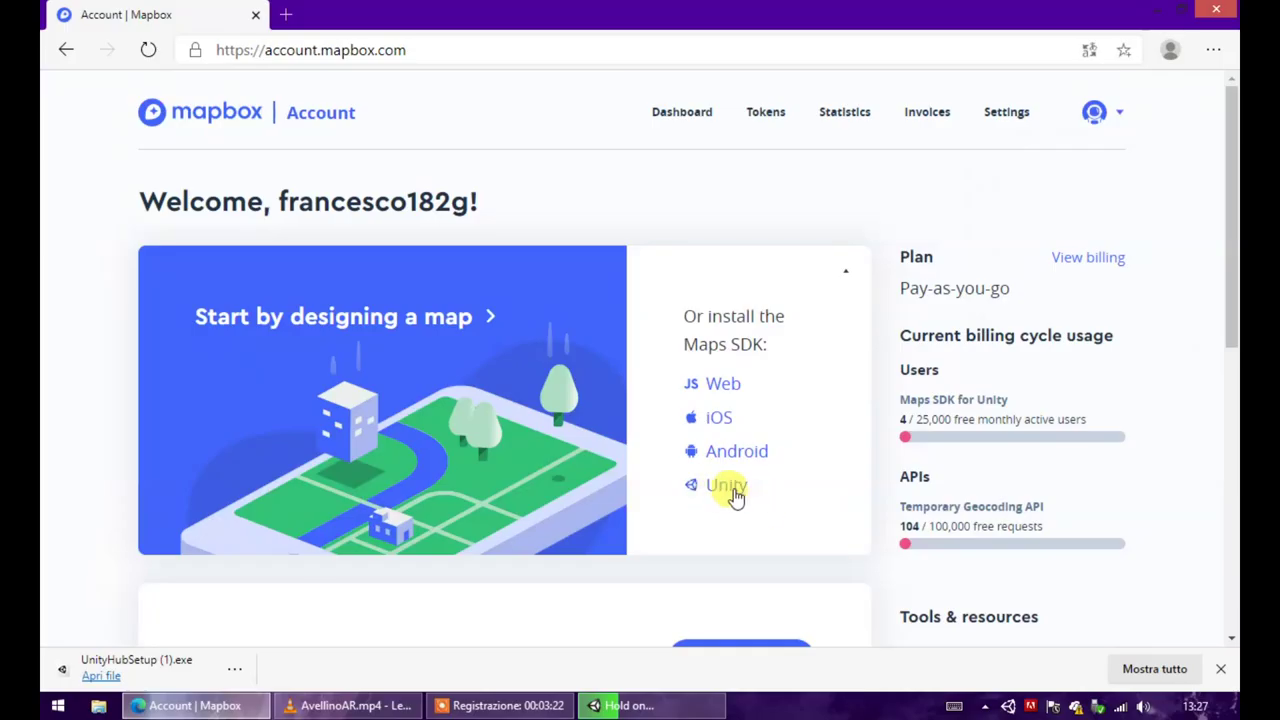Click the cloud sync warning tray icon
1280x720 pixels.
coord(1076,706)
